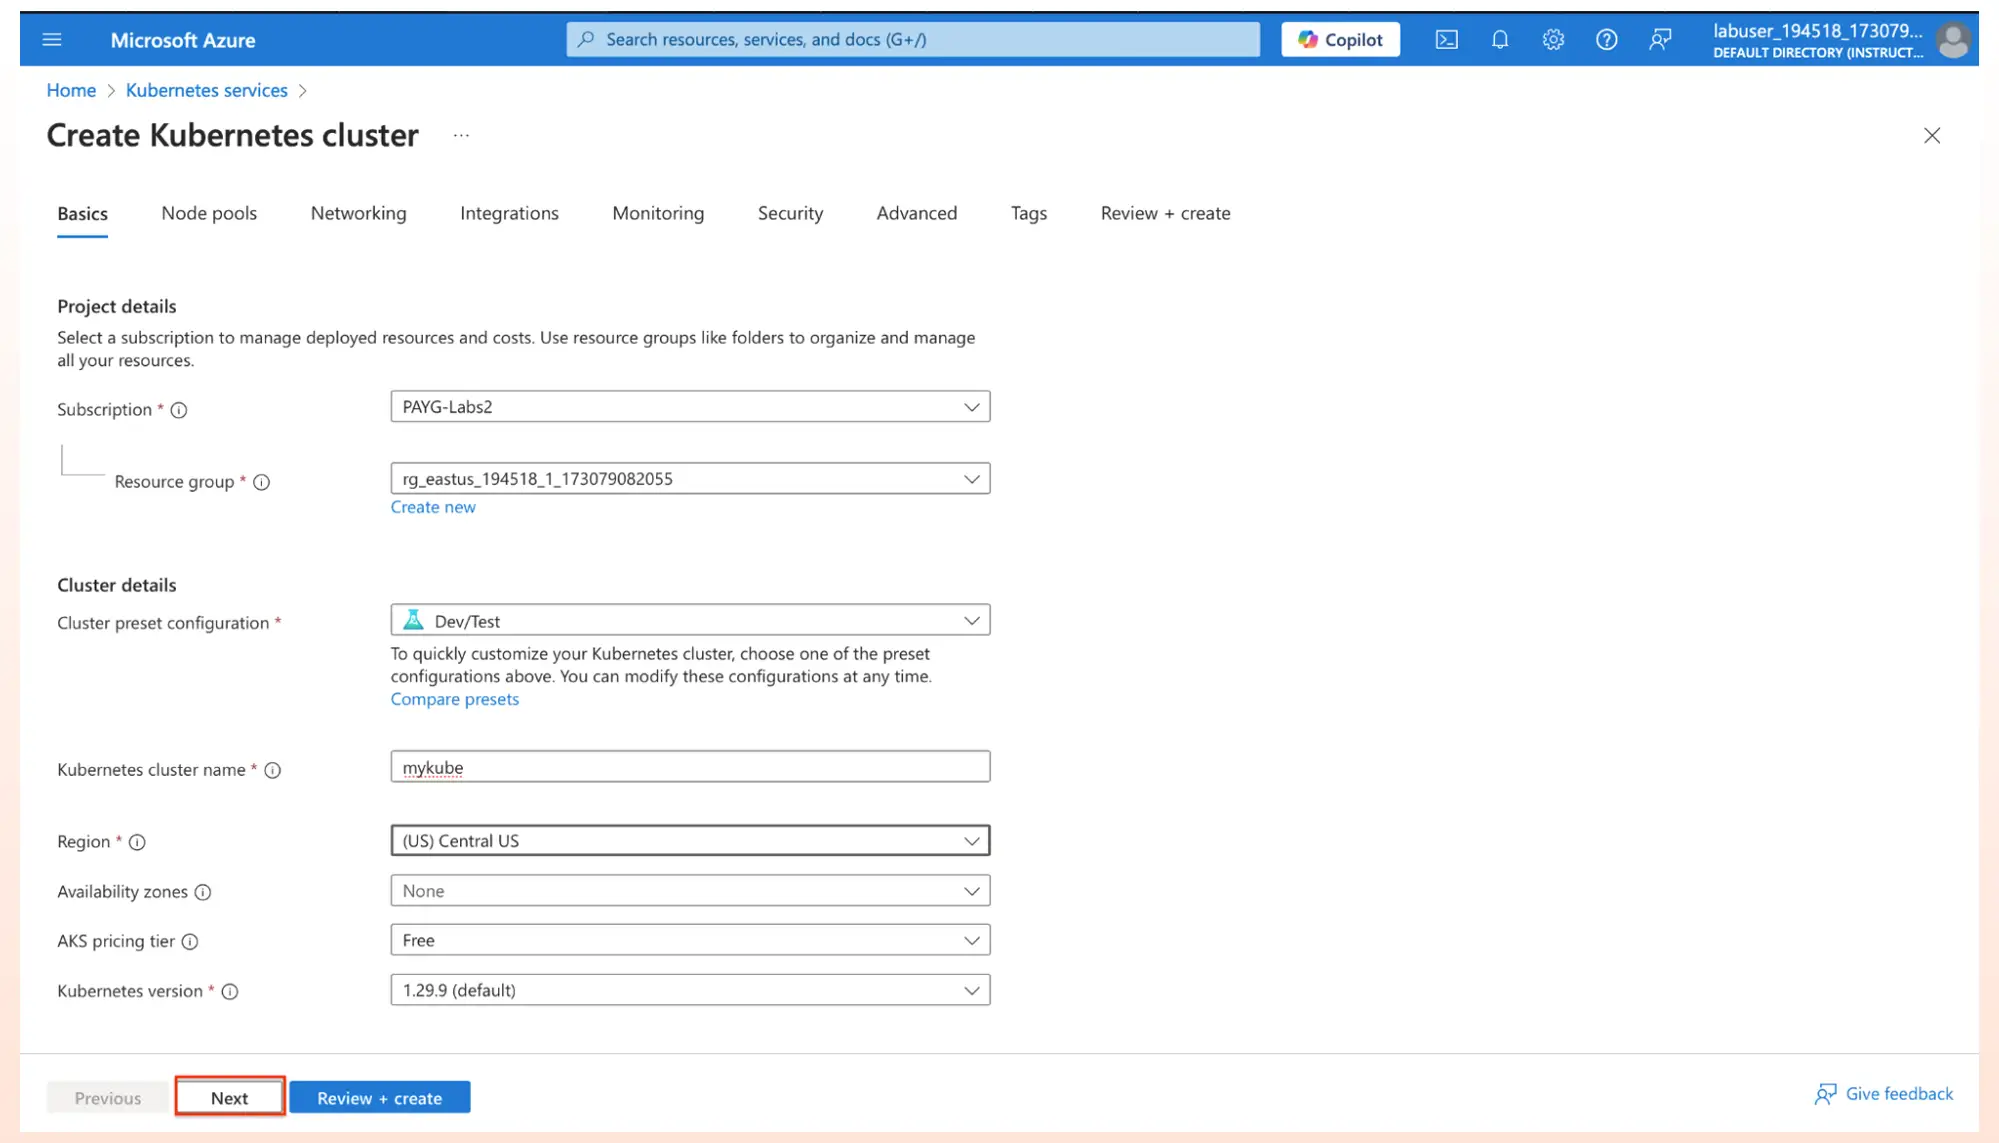Open Cloud Shell from the top bar
Image resolution: width=1999 pixels, height=1143 pixels.
click(1446, 40)
